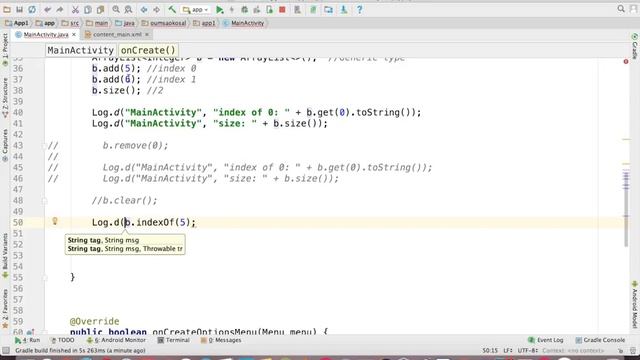640x360 pixels.
Task: Copy selection with copy icon
Action: 87,9
